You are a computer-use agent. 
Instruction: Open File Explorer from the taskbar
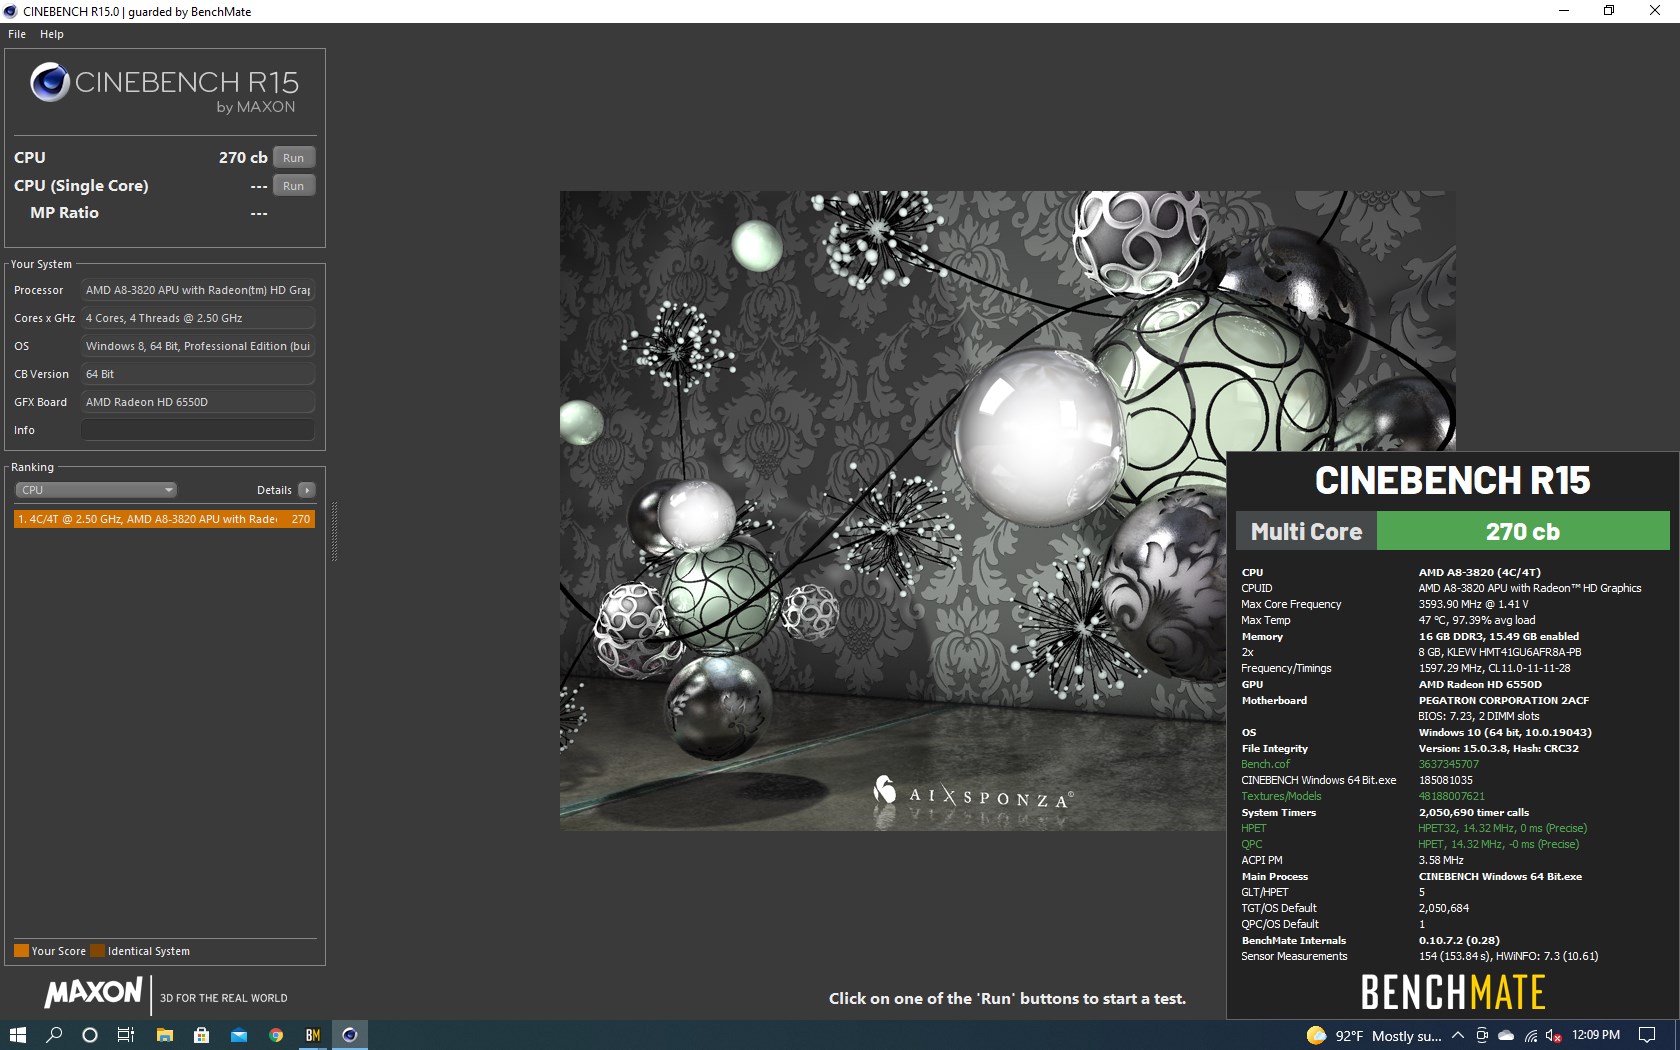pyautogui.click(x=165, y=1035)
